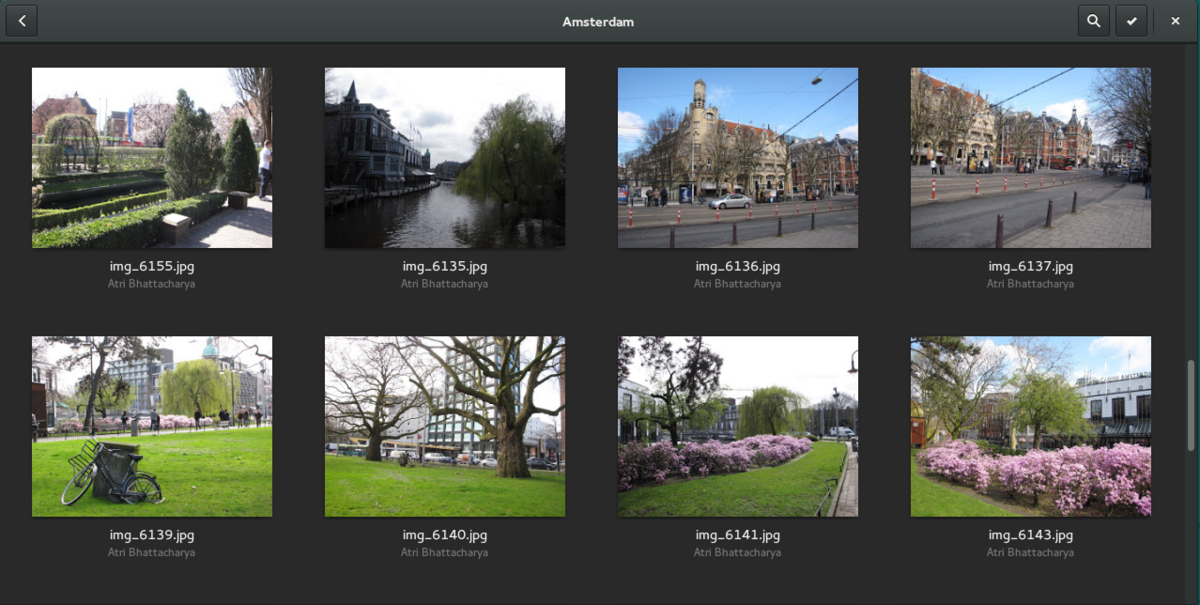Image resolution: width=1200 pixels, height=605 pixels.
Task: Open flower path photo thumbnail img_6141.jpg
Action: 738,426
